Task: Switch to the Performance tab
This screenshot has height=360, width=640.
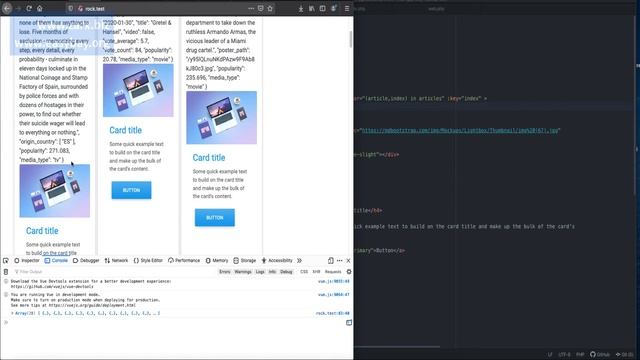Action: [184, 260]
